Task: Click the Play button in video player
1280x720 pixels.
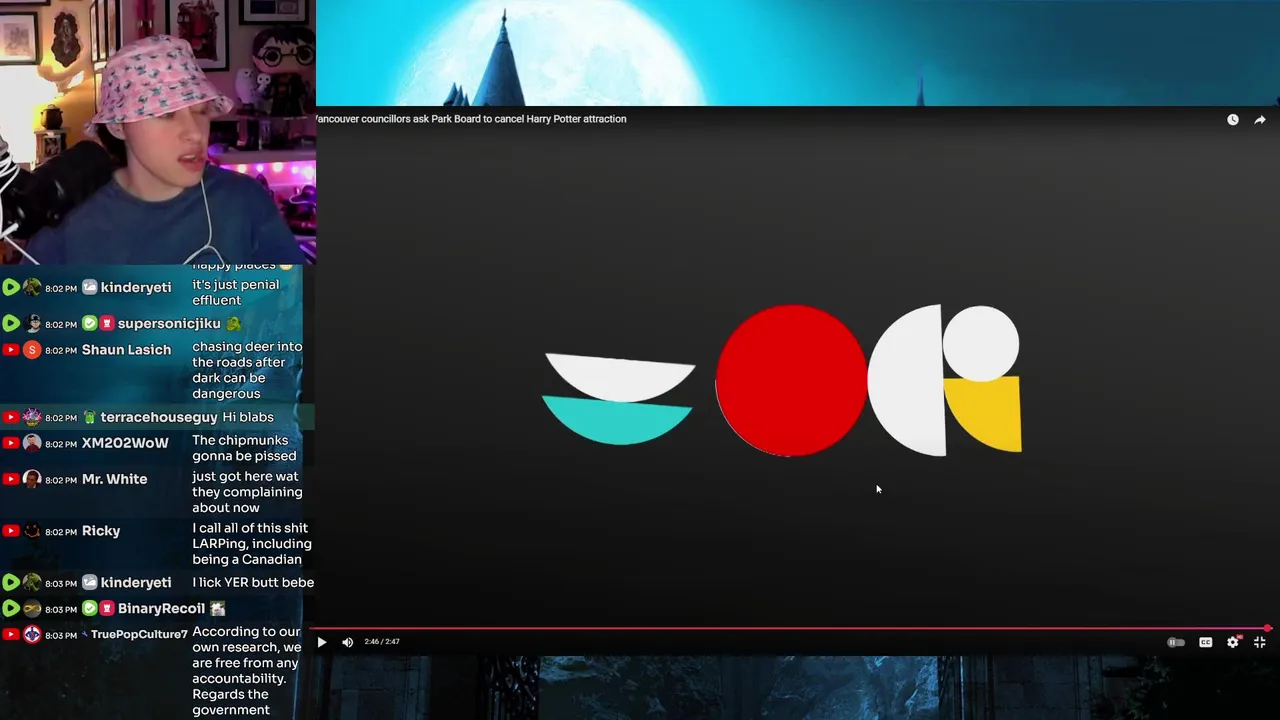Action: (x=321, y=642)
